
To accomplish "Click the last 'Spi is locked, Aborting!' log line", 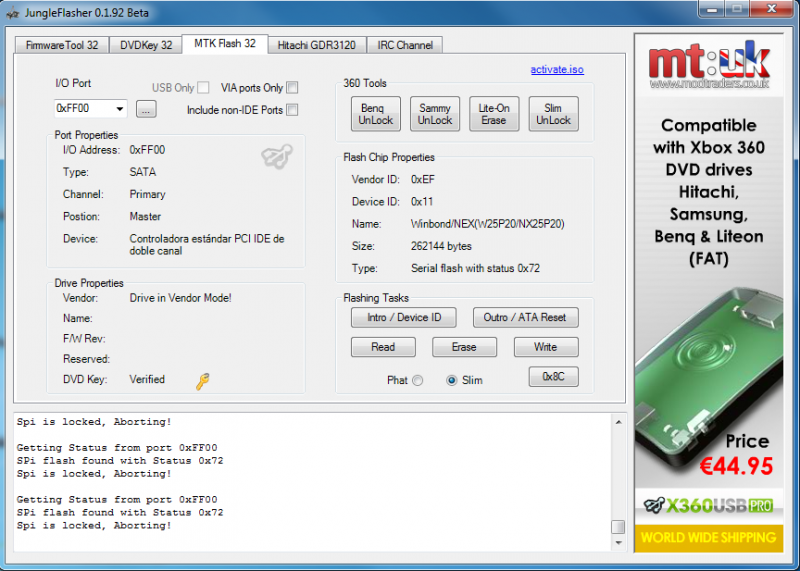I will coord(94,526).
